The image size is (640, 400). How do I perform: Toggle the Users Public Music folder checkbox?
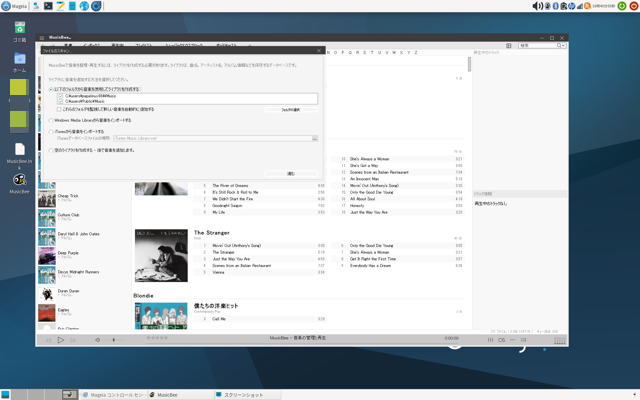pos(60,101)
